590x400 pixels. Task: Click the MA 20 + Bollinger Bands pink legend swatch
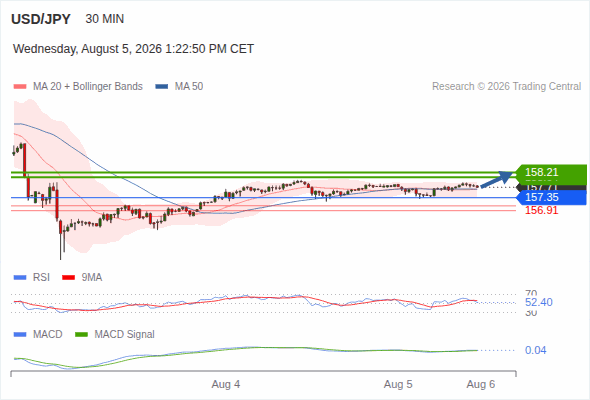point(20,87)
